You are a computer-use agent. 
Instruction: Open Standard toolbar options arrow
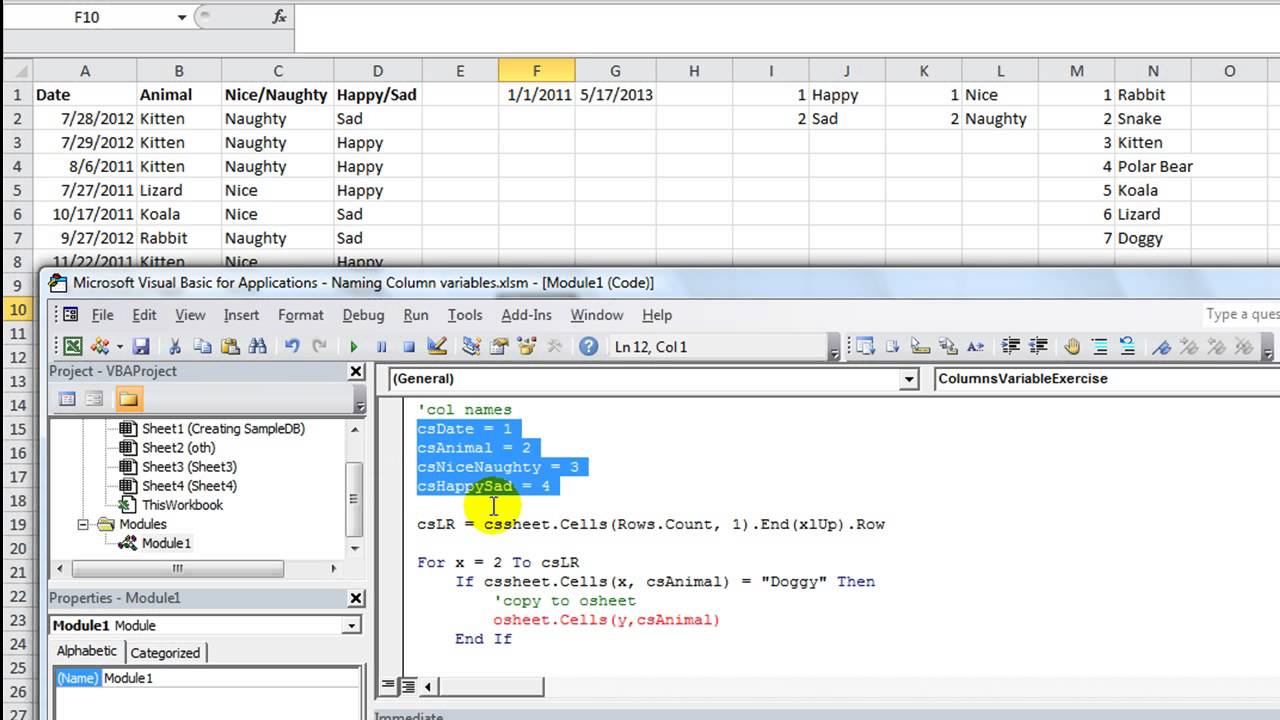click(x=834, y=349)
